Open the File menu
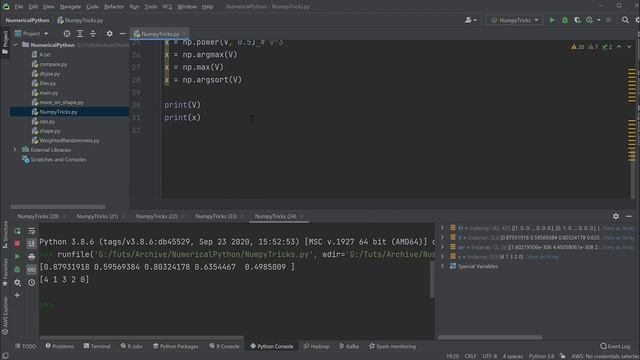This screenshot has height=360, width=640. [x=19, y=7]
